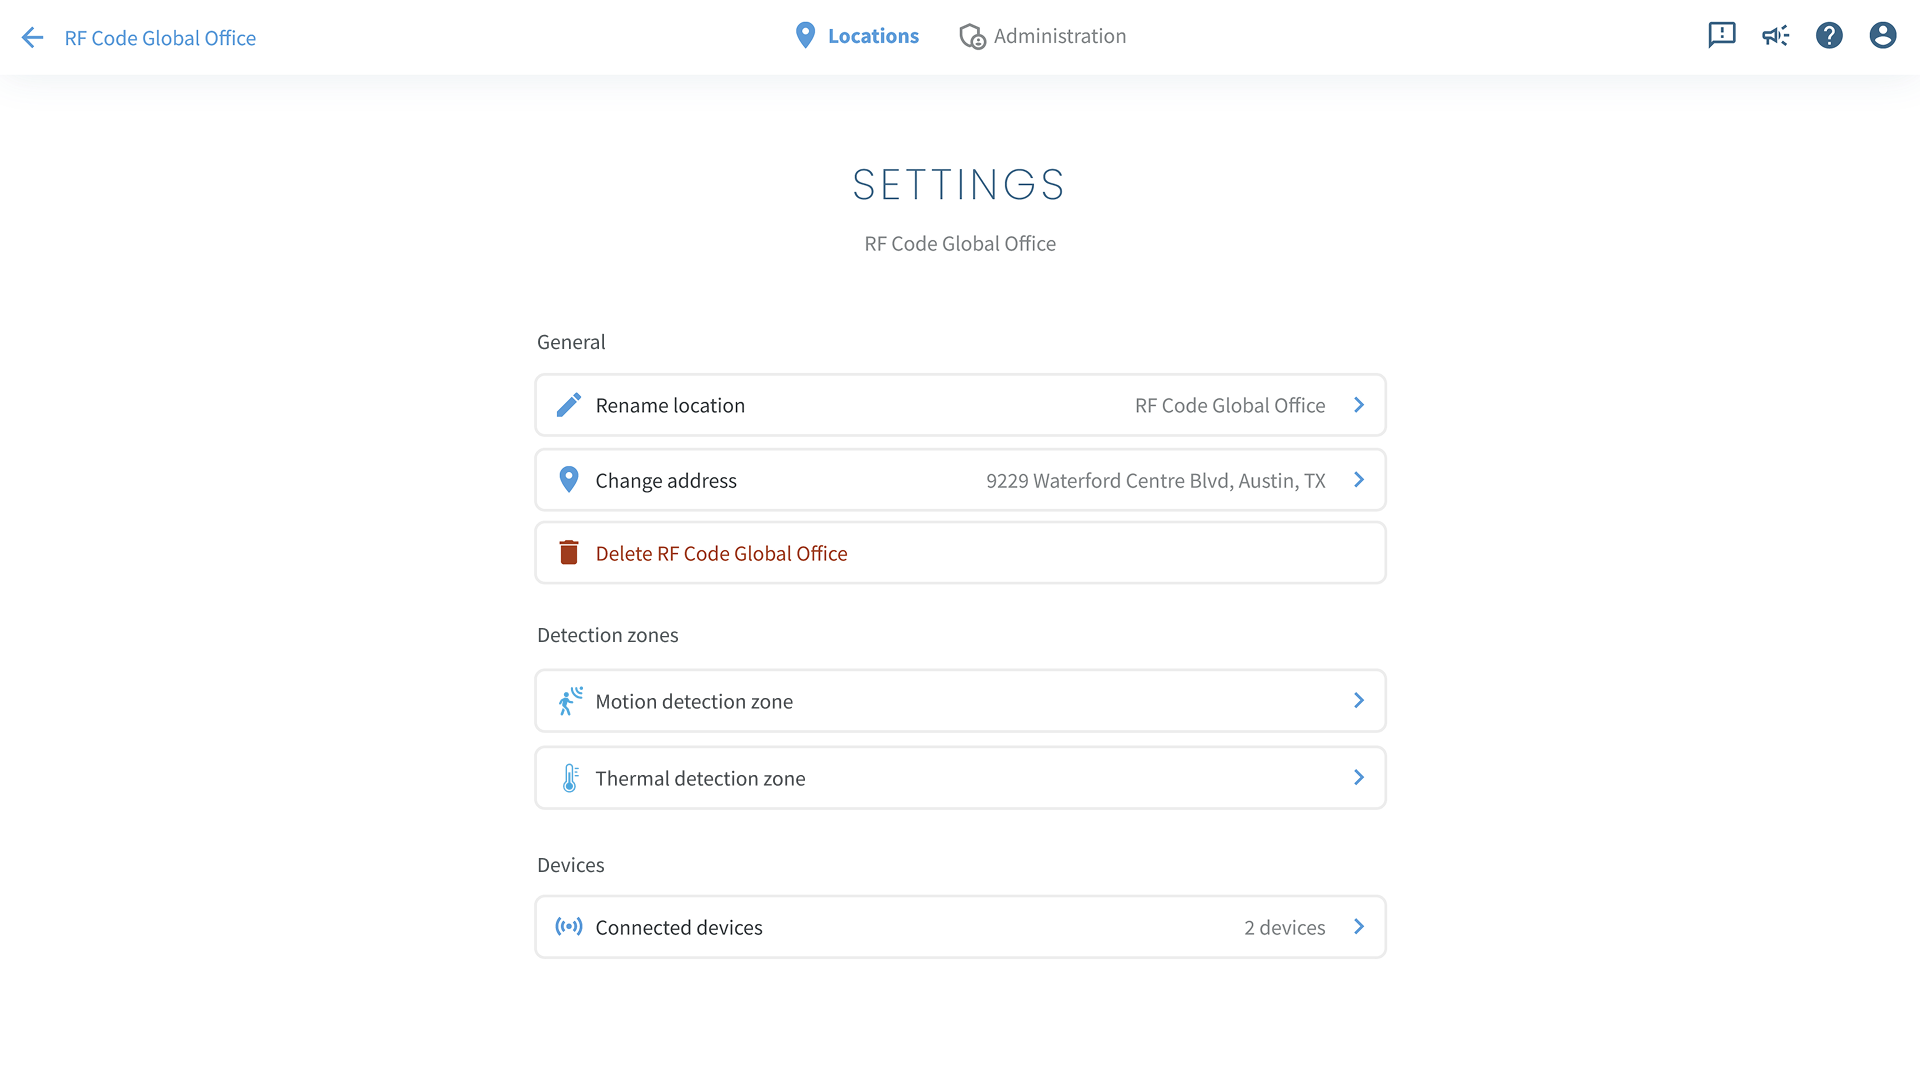Switch to the Locations tab
This screenshot has height=1080, width=1920.
[x=857, y=36]
